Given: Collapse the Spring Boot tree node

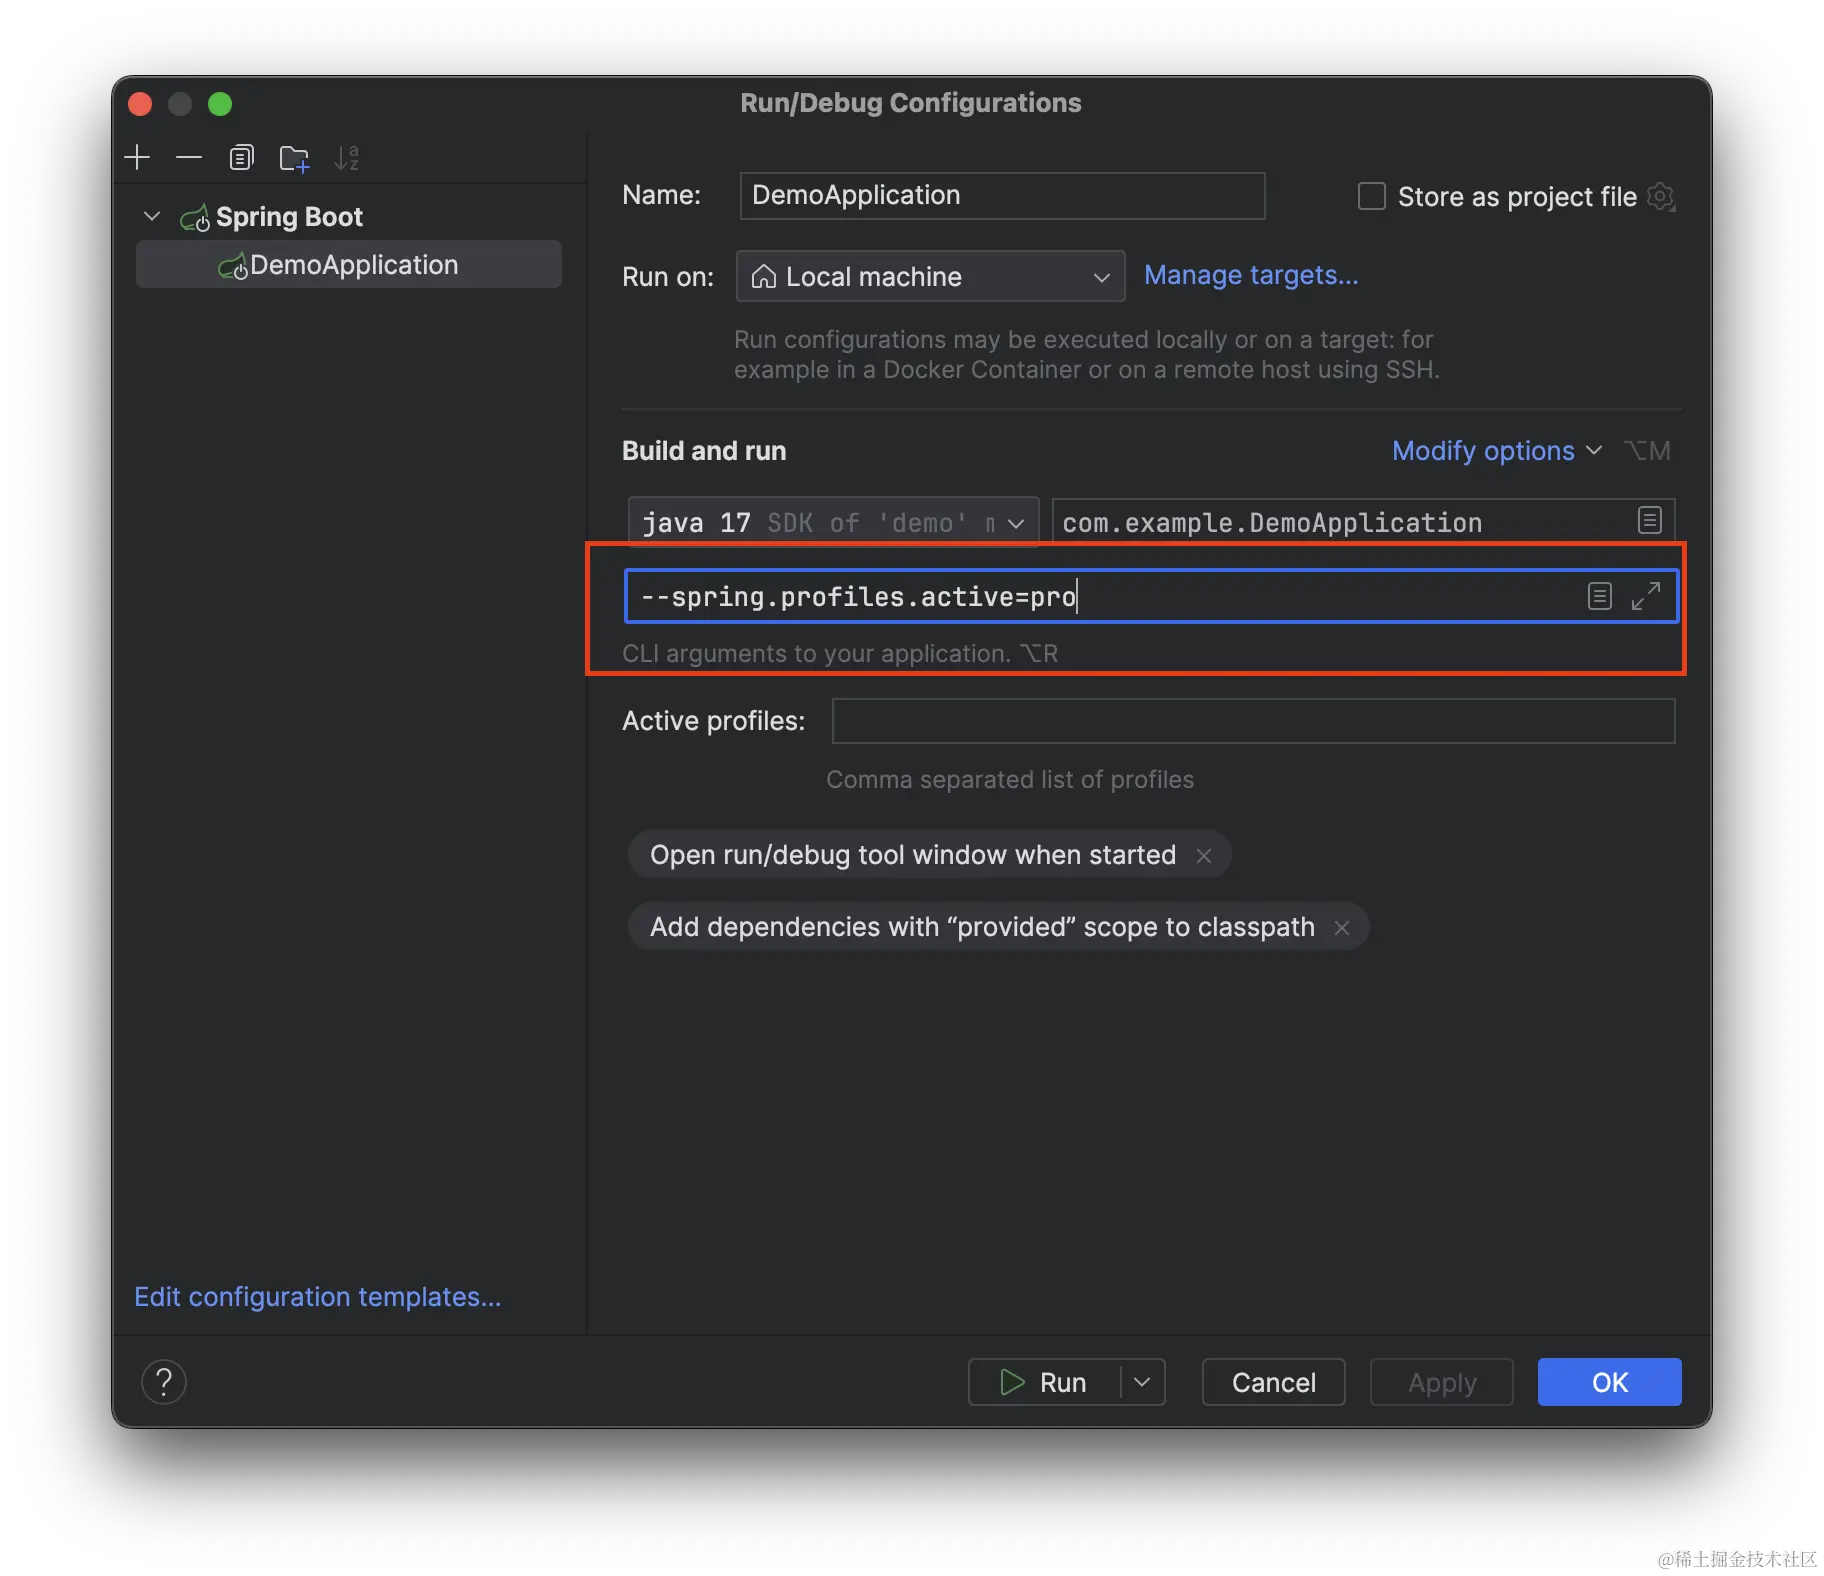Looking at the screenshot, I should [152, 216].
